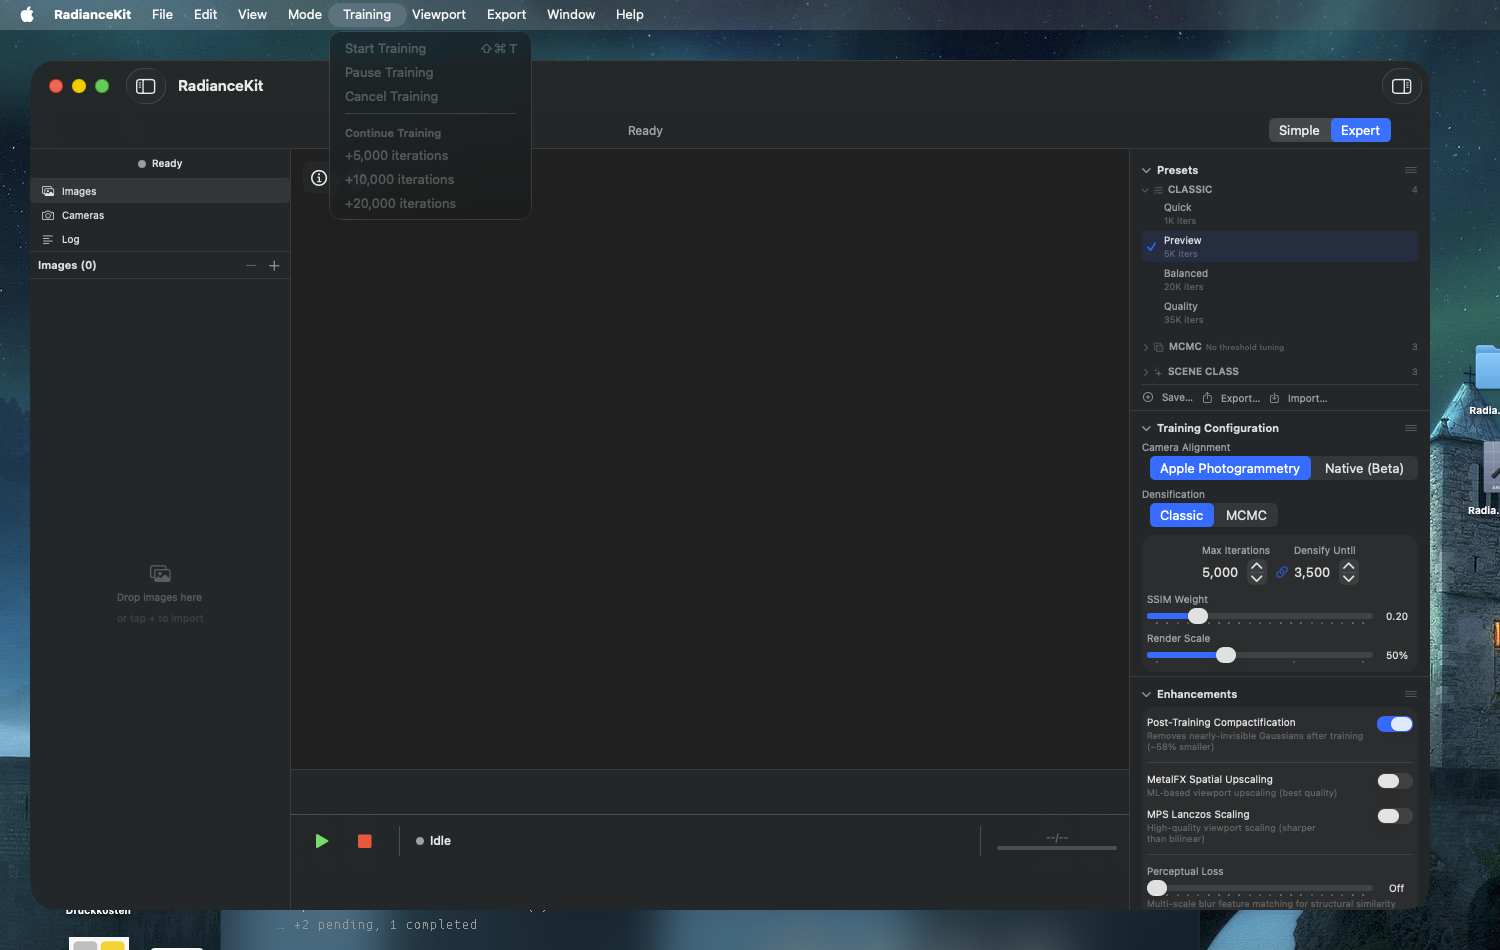The height and width of the screenshot is (950, 1500).
Task: Switch to Expert mode
Action: tap(1360, 131)
